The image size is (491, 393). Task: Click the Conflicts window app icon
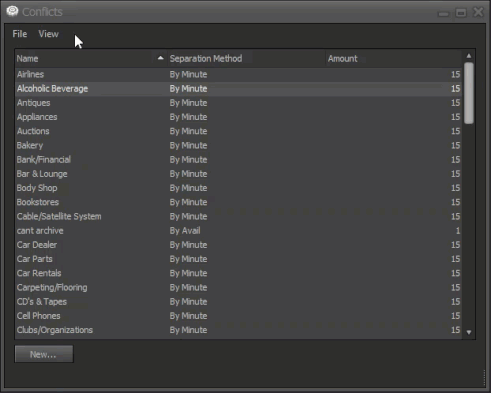click(x=12, y=11)
